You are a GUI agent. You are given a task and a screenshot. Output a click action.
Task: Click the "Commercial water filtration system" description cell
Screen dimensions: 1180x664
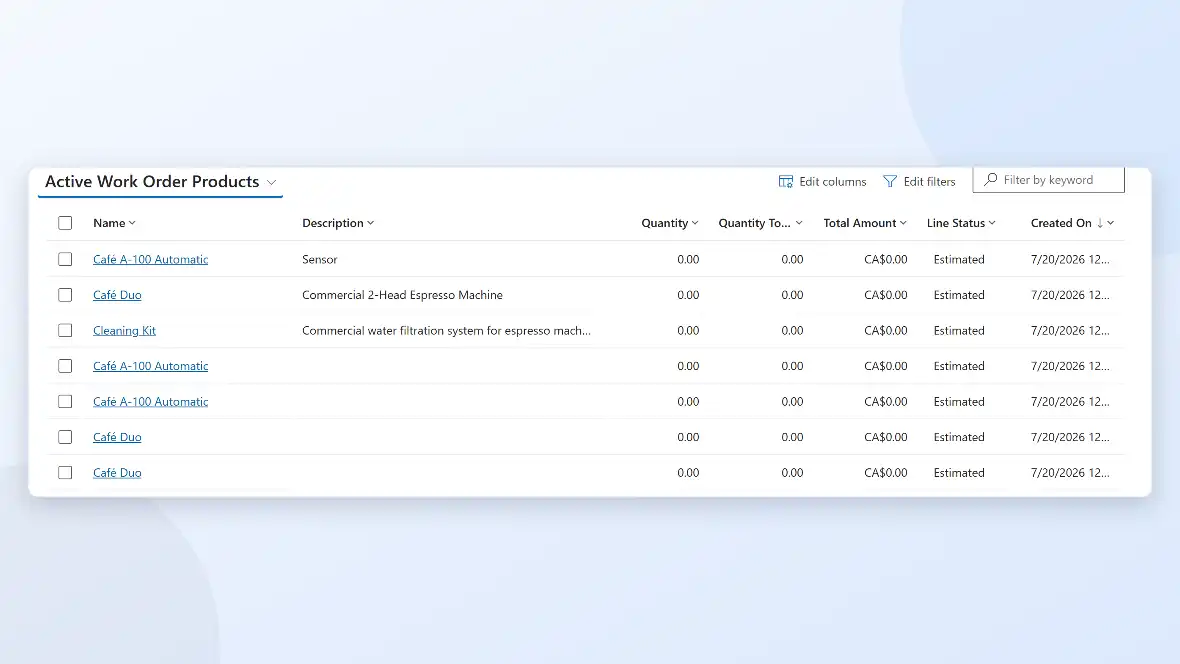click(x=446, y=330)
